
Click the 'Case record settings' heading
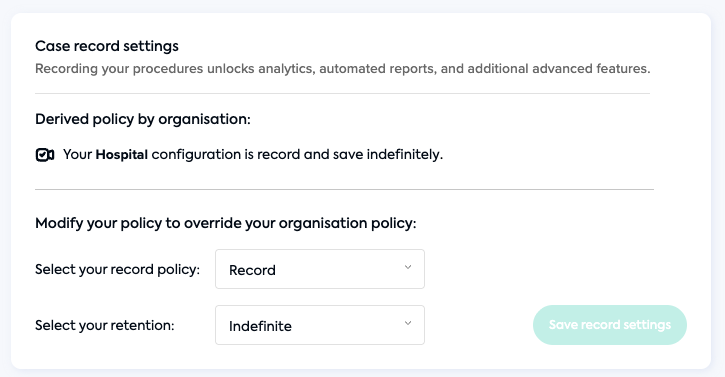(107, 46)
